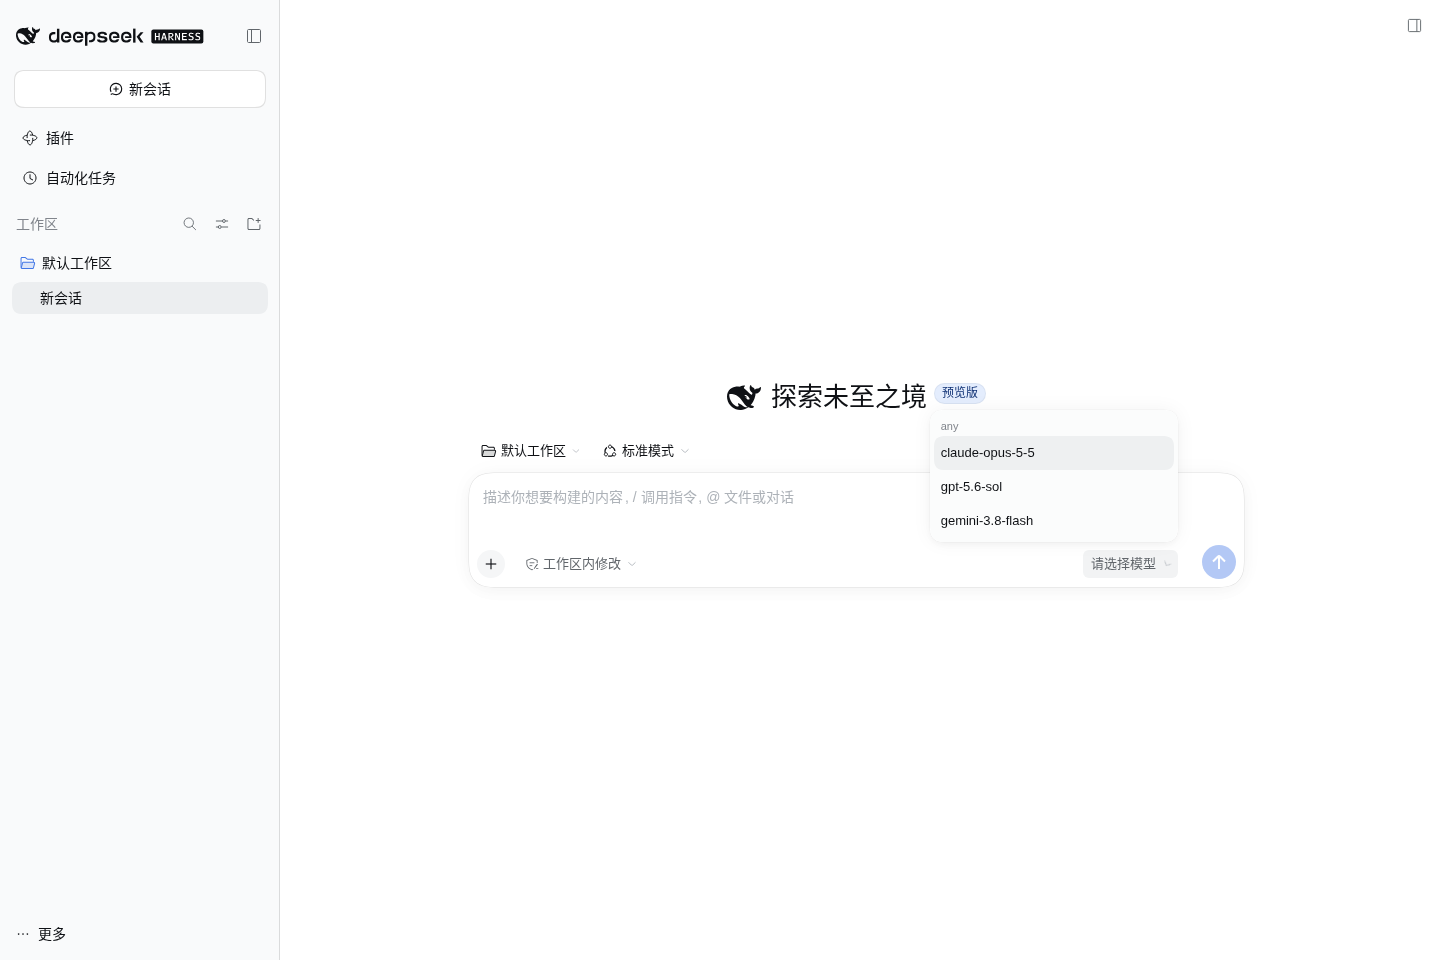This screenshot has height=960, width=1440.
Task: Open 更多 menu at sidebar bottom
Action: 42,934
